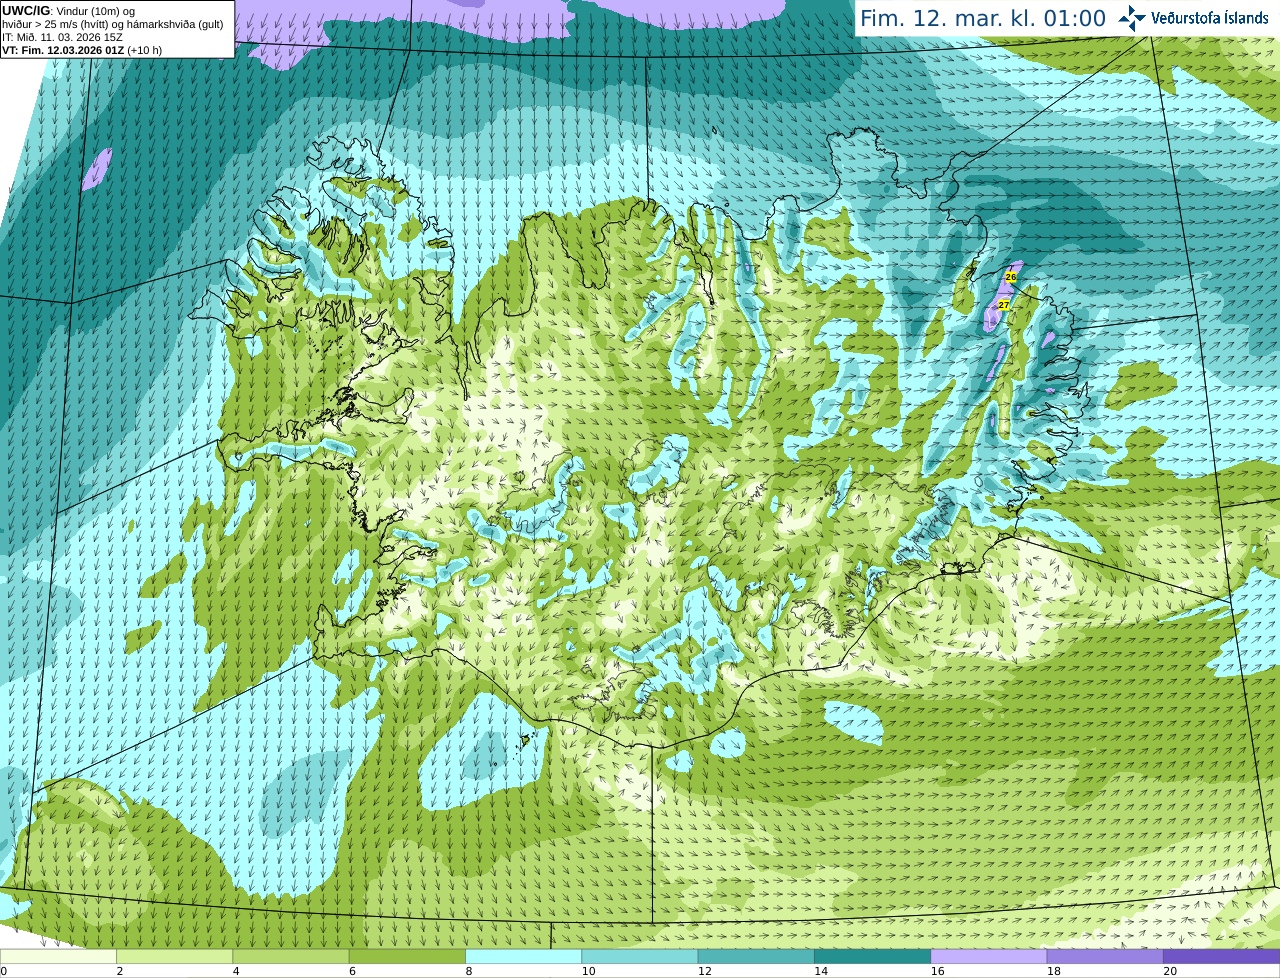Select the 18–20 m/s purple legend swatch

[x=1105, y=957]
